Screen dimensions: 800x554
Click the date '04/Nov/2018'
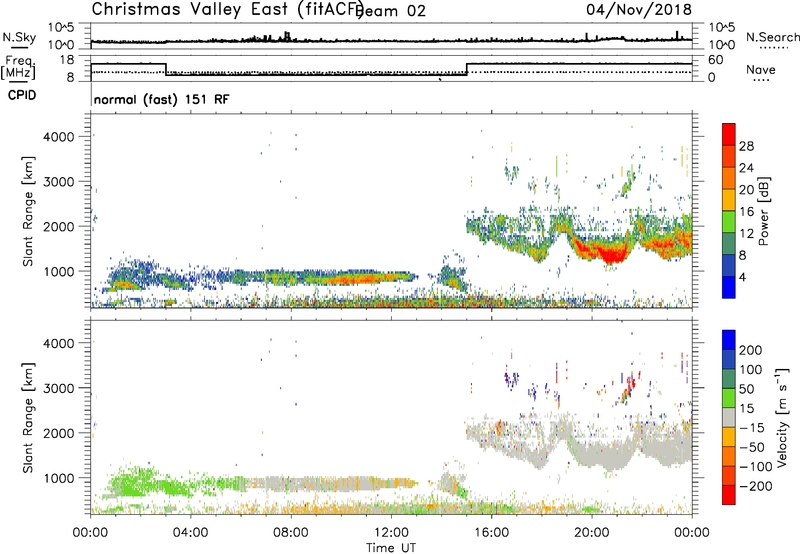point(639,10)
